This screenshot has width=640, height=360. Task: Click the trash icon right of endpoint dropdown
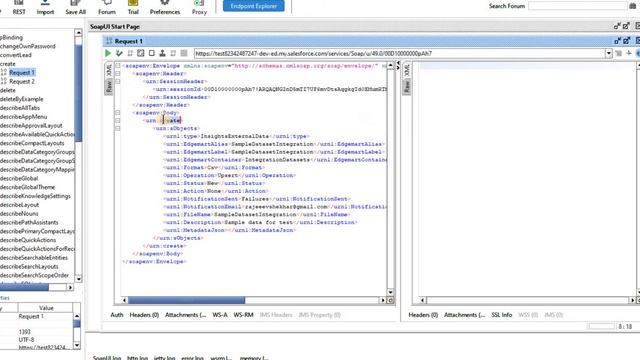(619, 53)
